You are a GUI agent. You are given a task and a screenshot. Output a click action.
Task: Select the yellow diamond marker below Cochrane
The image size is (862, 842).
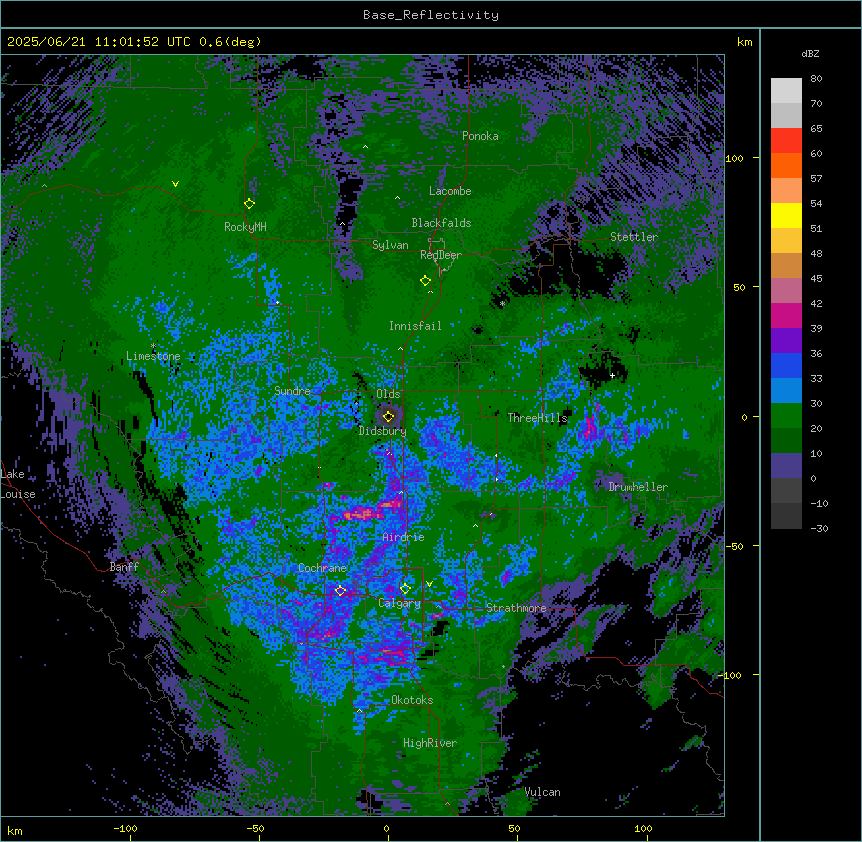pos(340,591)
